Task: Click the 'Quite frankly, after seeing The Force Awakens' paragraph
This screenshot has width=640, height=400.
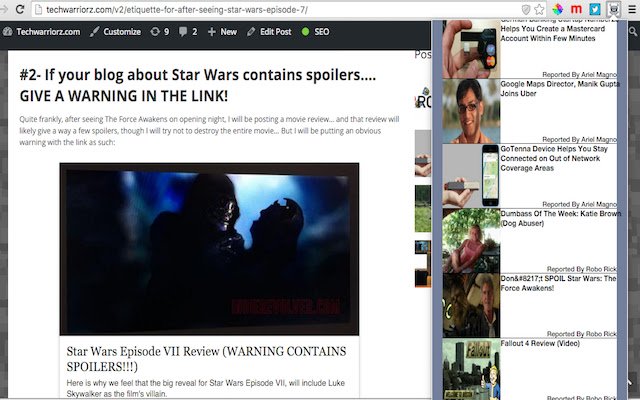Action: pyautogui.click(x=209, y=131)
